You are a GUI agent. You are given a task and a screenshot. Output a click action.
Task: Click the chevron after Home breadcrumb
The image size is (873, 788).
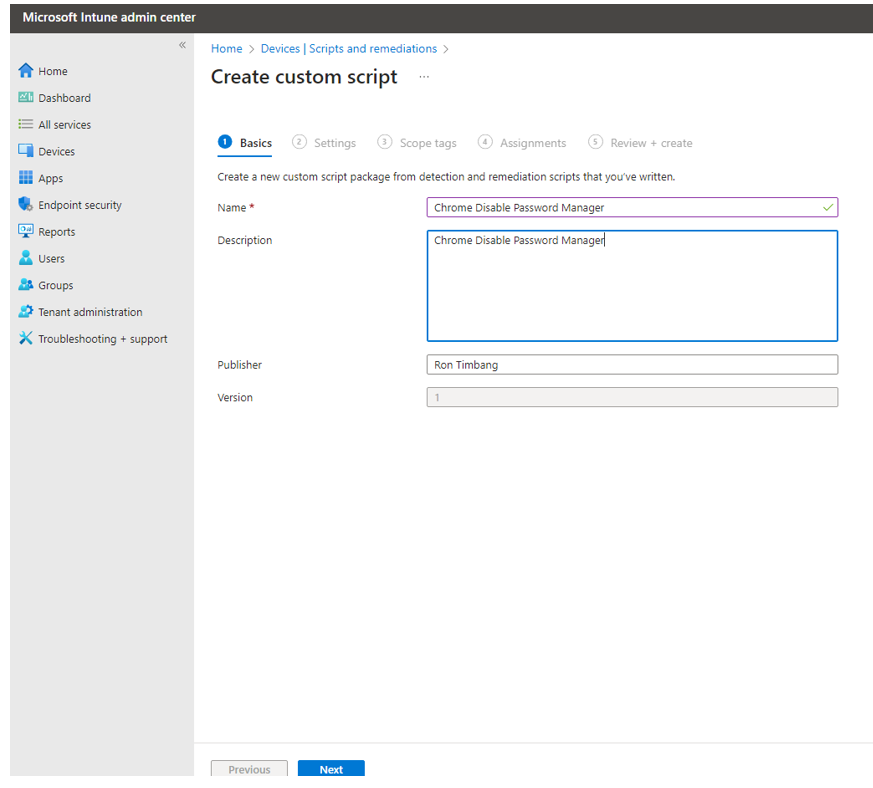[x=252, y=49]
